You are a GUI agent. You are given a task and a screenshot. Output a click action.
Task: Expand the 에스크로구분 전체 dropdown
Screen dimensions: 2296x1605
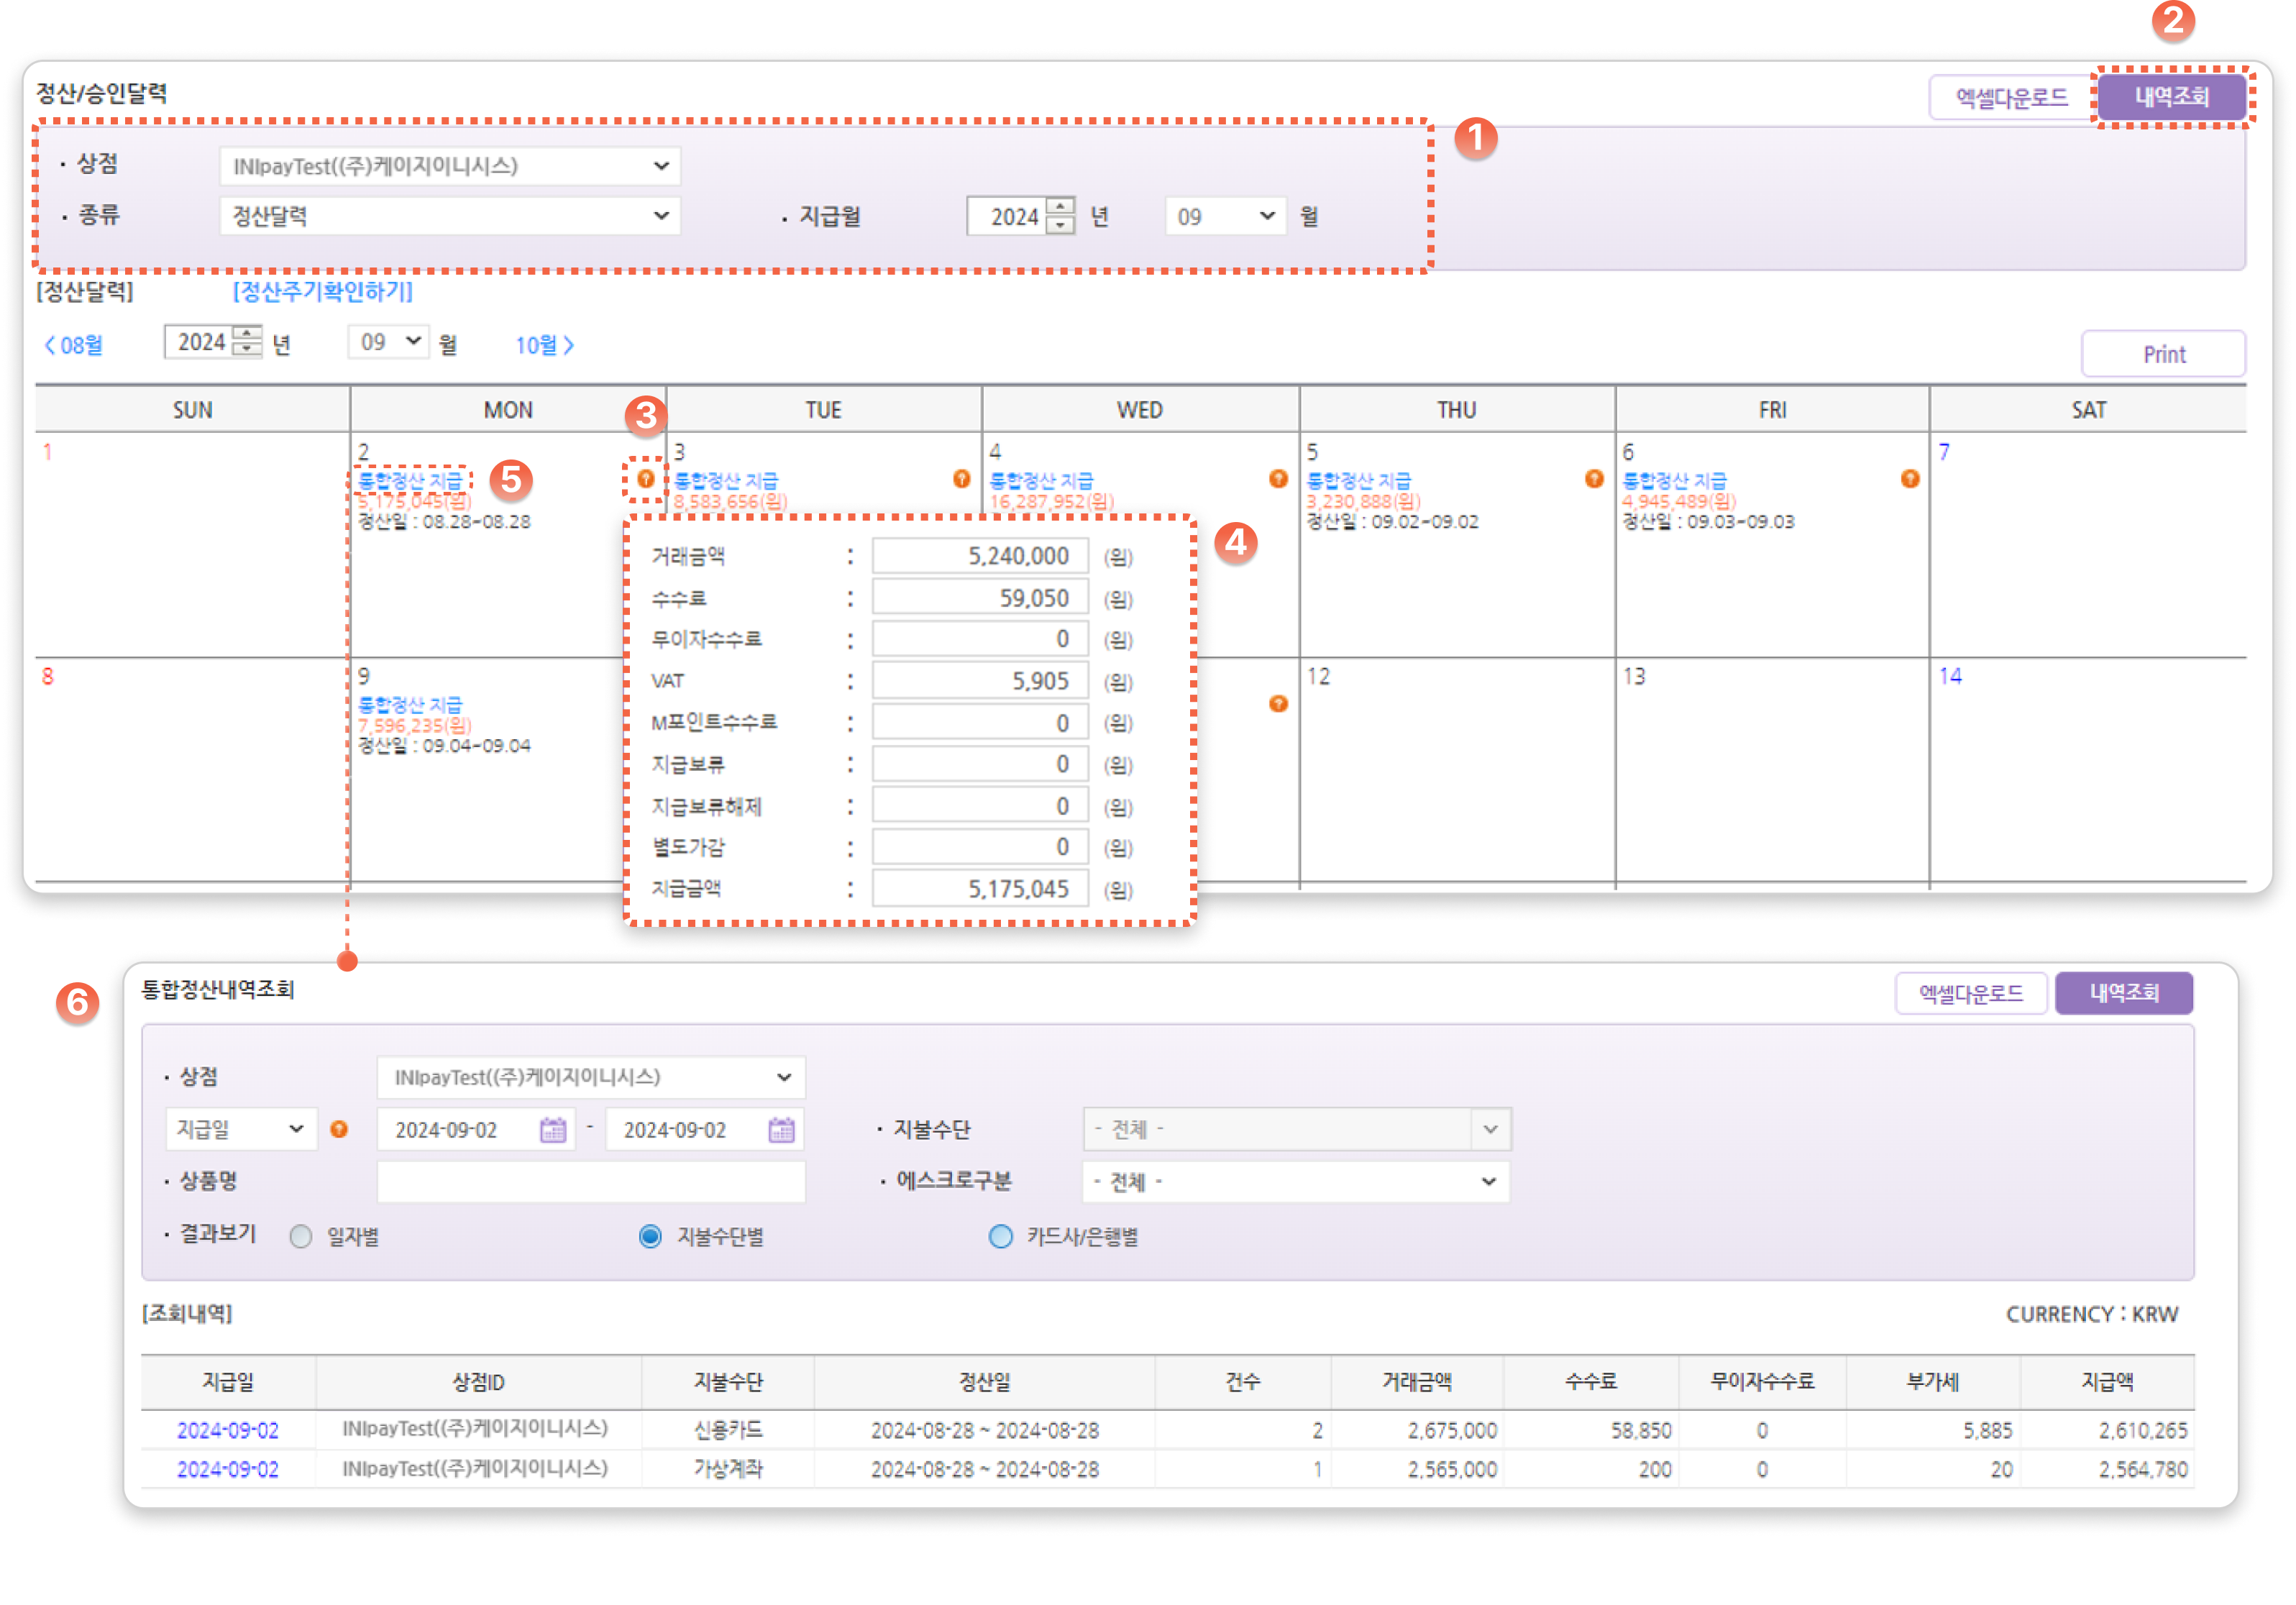tap(1295, 1182)
